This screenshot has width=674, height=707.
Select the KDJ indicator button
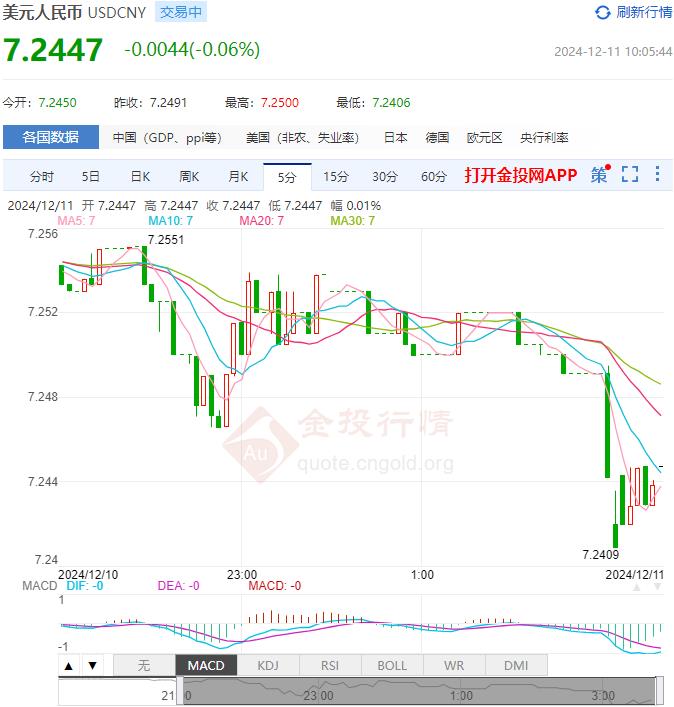pos(268,666)
